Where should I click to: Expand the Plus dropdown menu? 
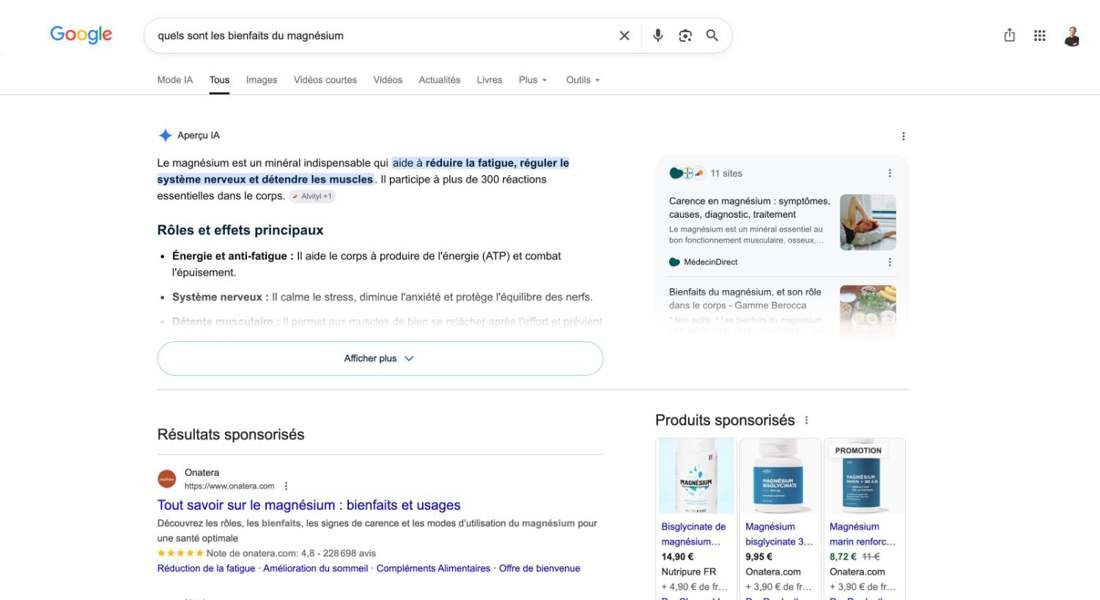(532, 80)
